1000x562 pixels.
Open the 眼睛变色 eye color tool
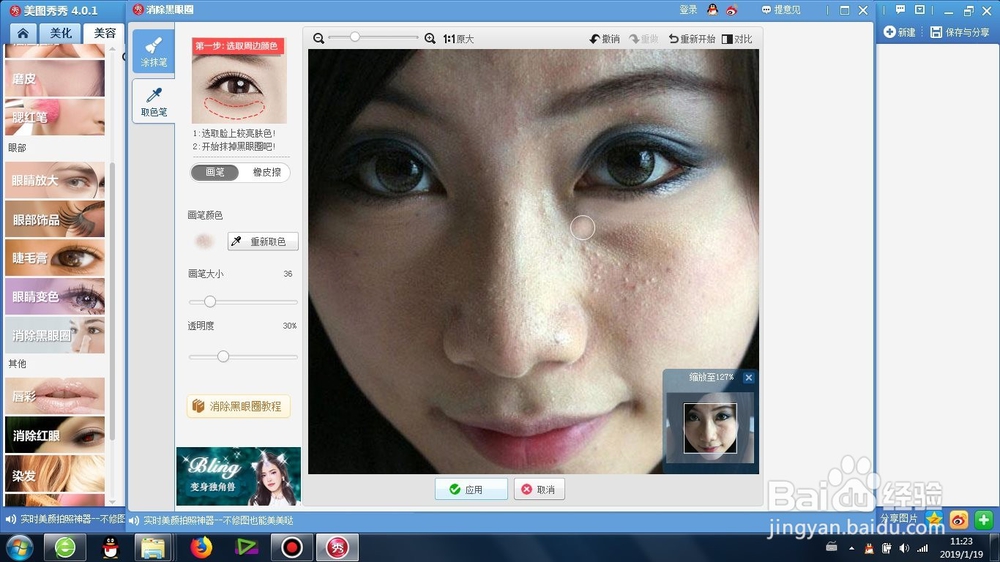[x=55, y=296]
